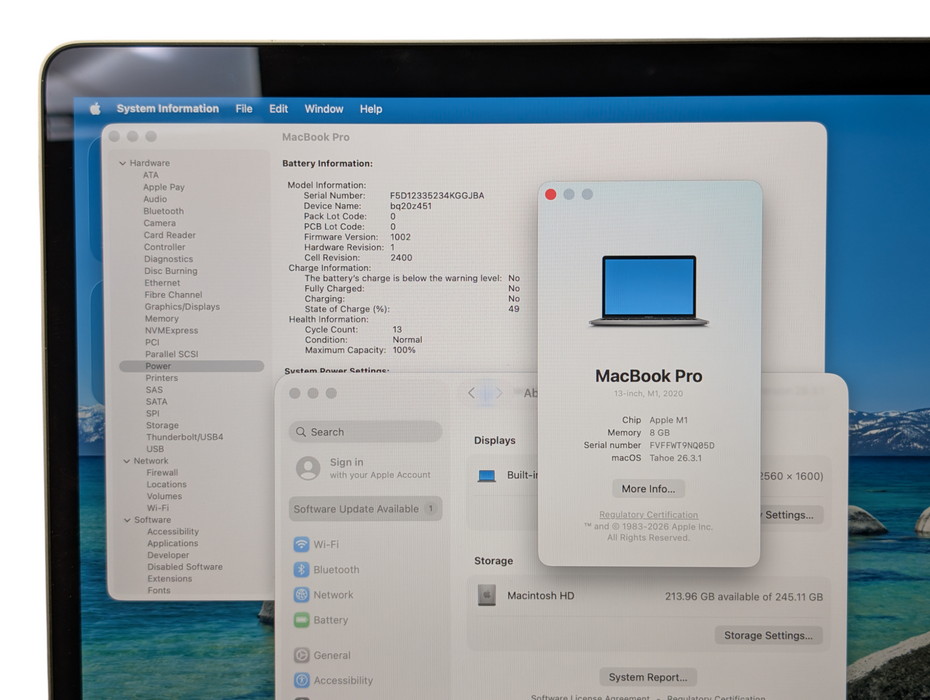Click the Apple Account avatar icon
The width and height of the screenshot is (930, 700).
tap(308, 468)
